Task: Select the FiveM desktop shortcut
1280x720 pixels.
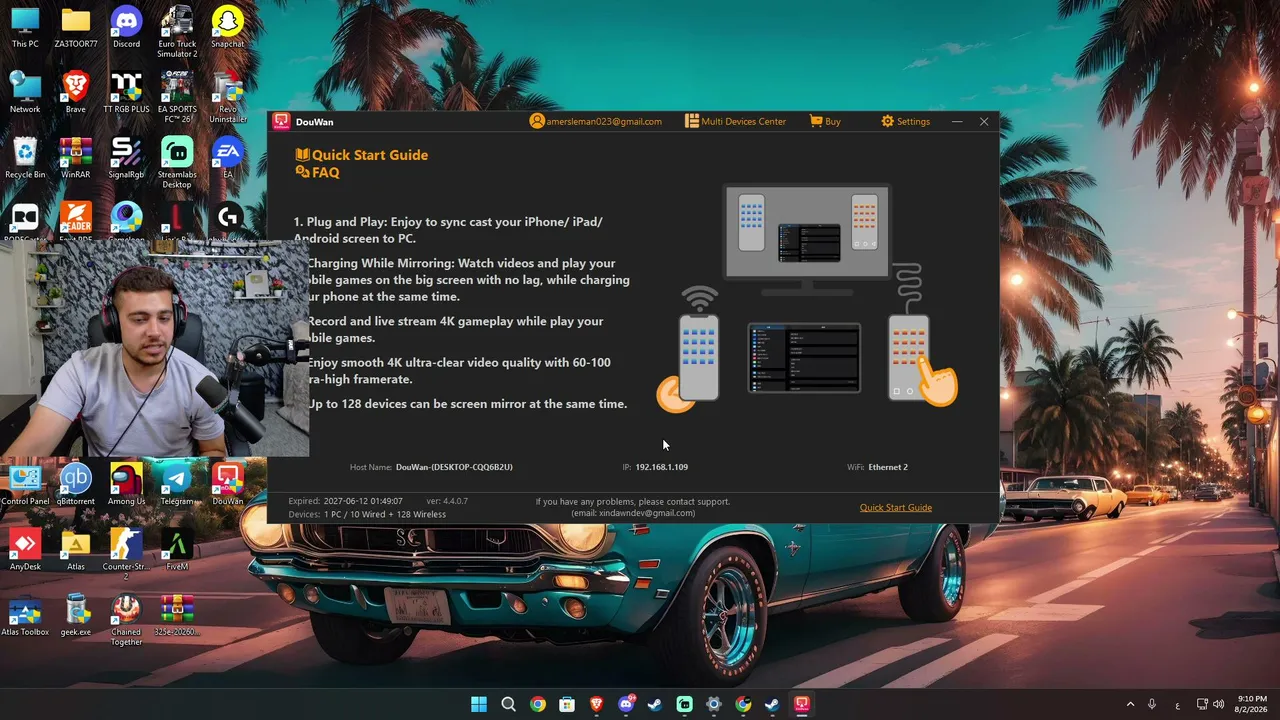Action: [177, 550]
